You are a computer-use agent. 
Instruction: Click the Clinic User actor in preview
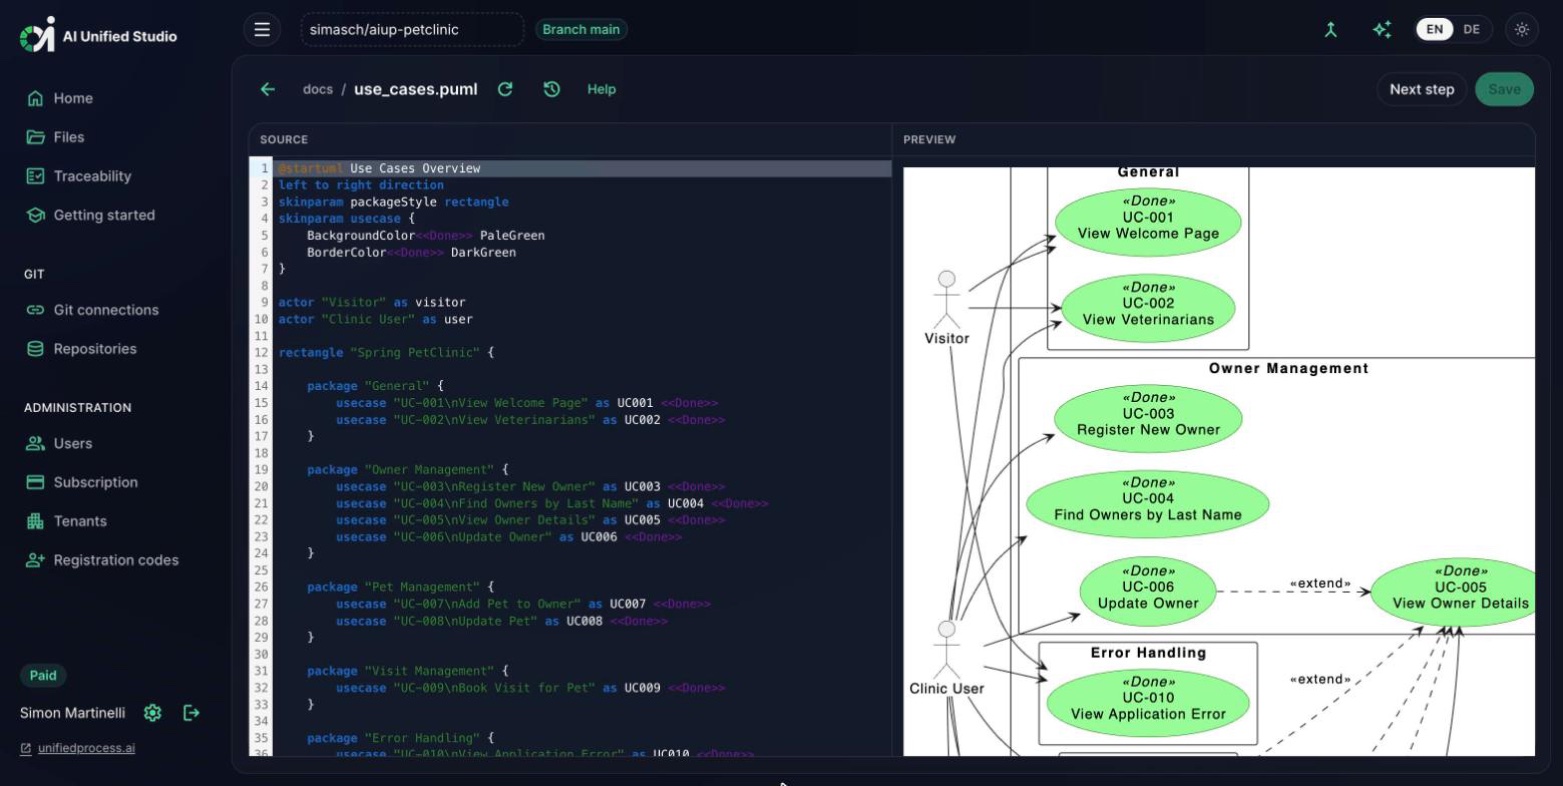[x=946, y=658]
